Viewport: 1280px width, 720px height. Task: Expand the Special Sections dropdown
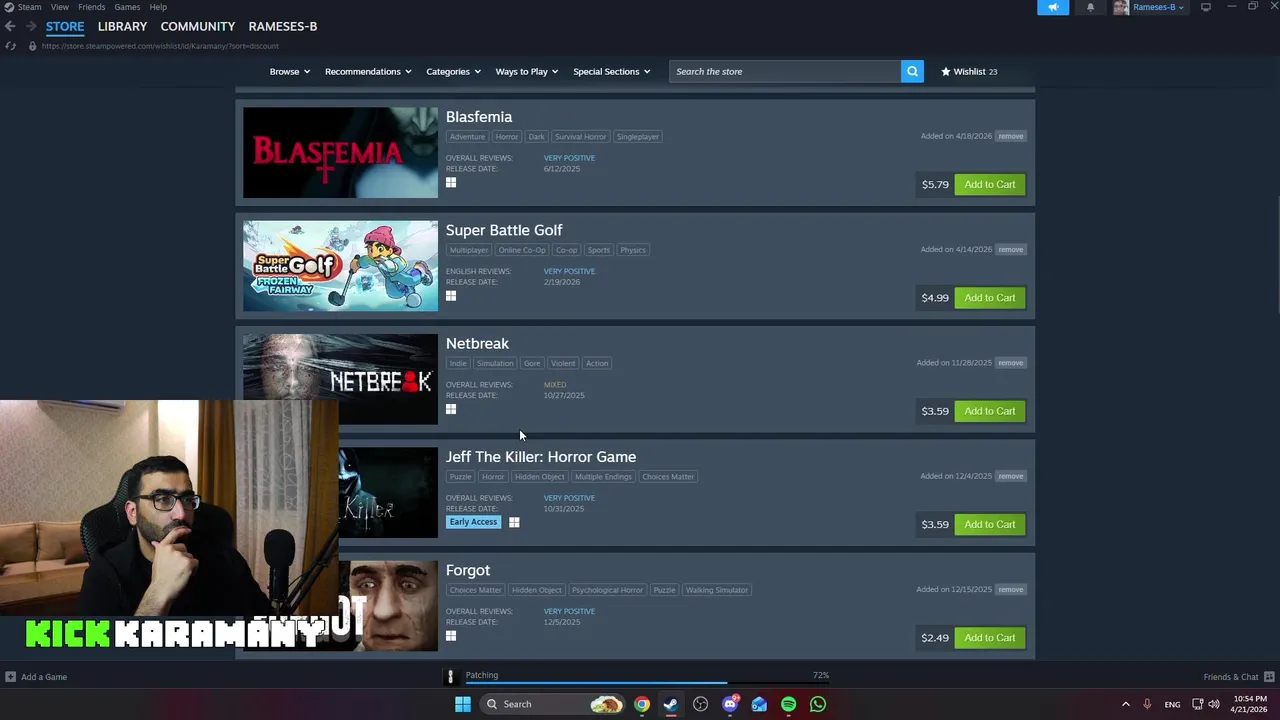tap(611, 71)
